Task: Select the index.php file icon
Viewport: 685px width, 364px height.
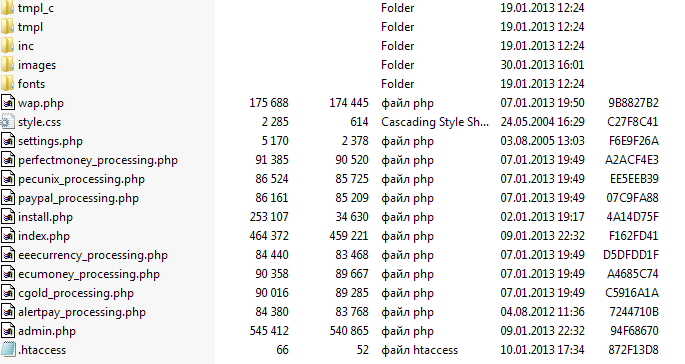Action: tap(7, 236)
